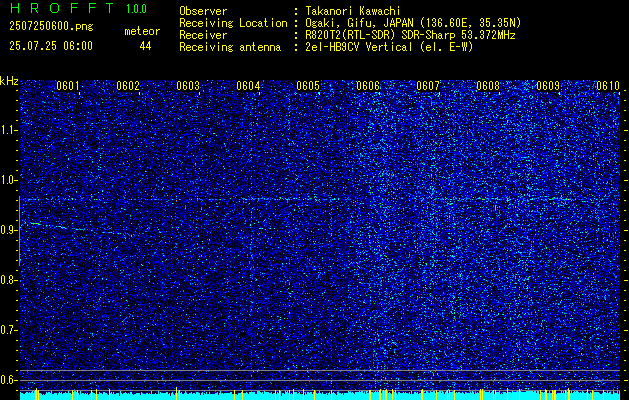Click the R820T2(RTL-SDR) SDR-Sharp receiver text
629x400 pixels.
410,35
